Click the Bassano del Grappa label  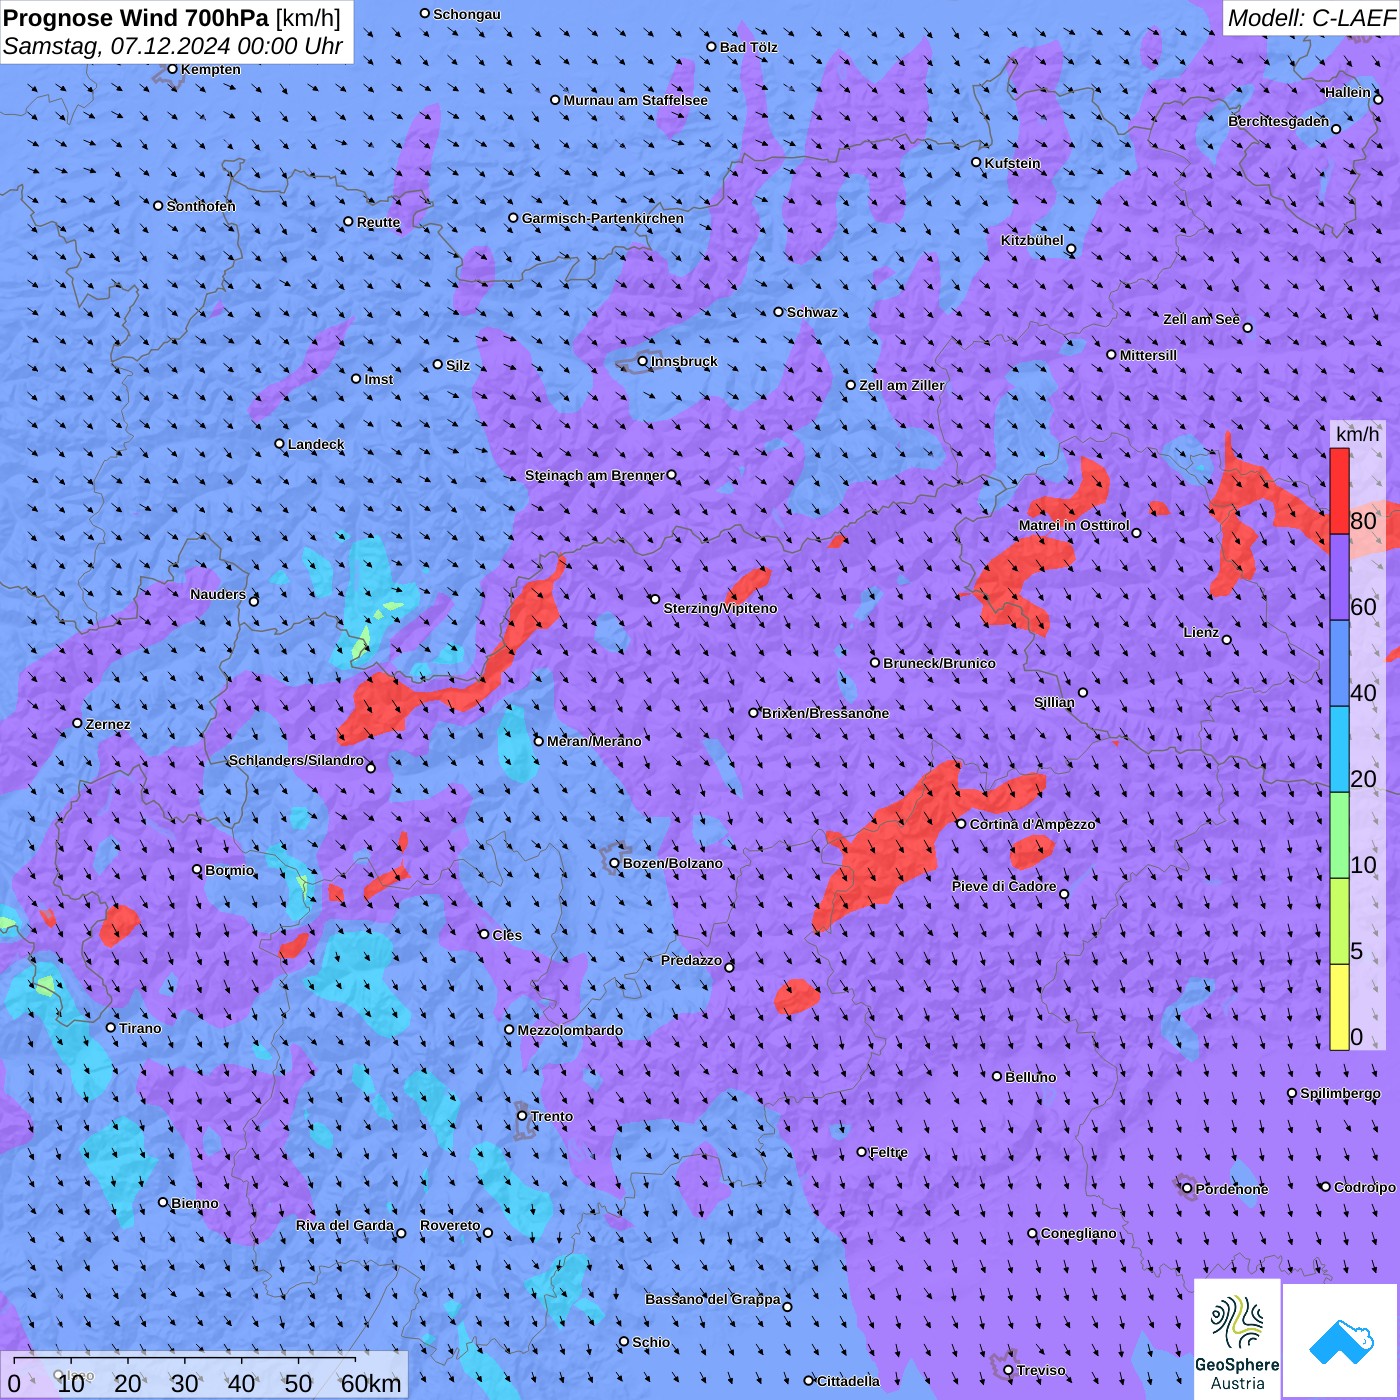712,1299
